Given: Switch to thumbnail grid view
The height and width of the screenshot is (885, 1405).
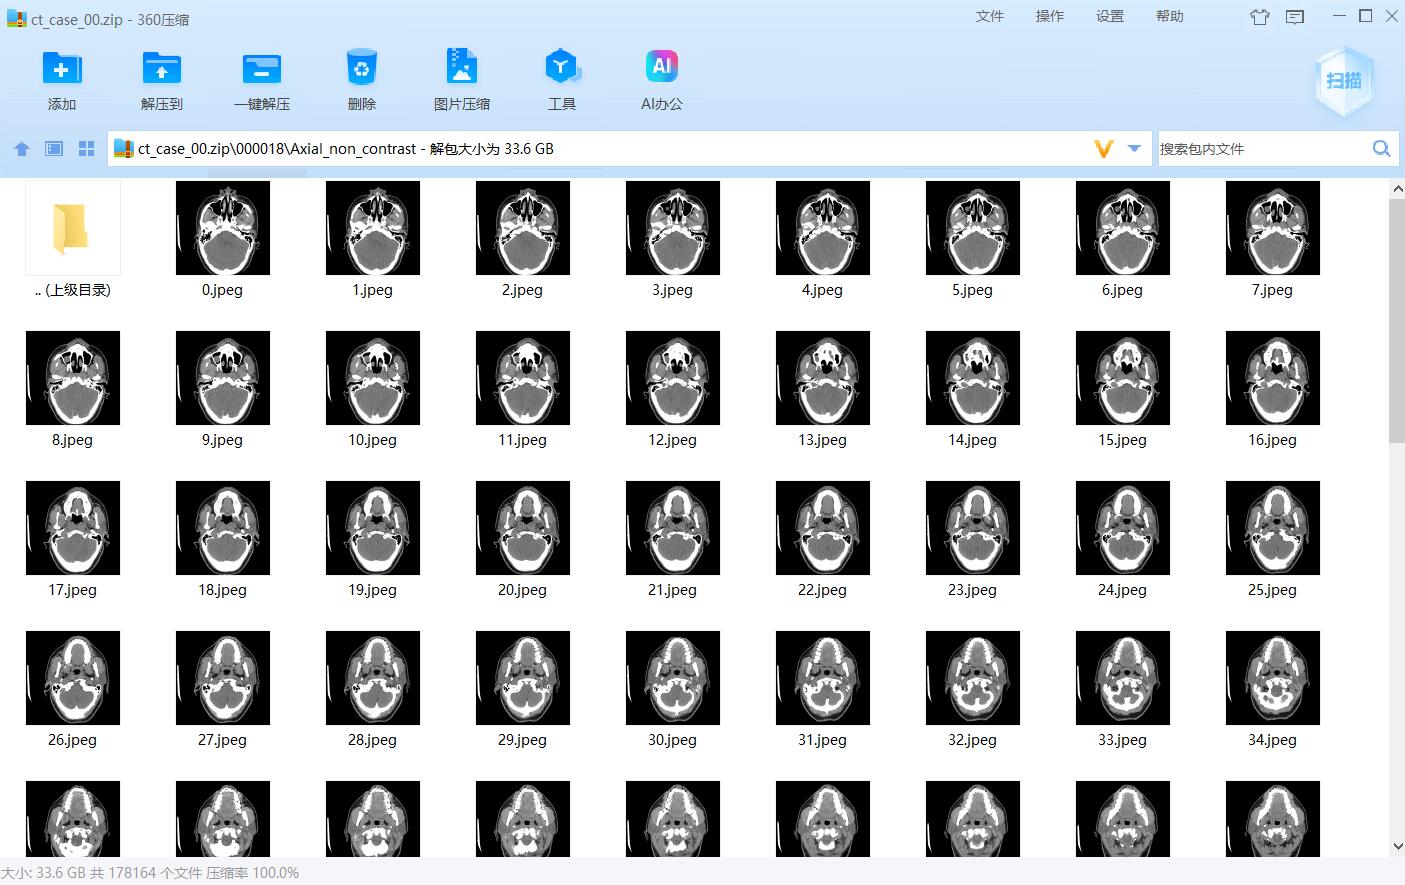Looking at the screenshot, I should click(x=87, y=149).
